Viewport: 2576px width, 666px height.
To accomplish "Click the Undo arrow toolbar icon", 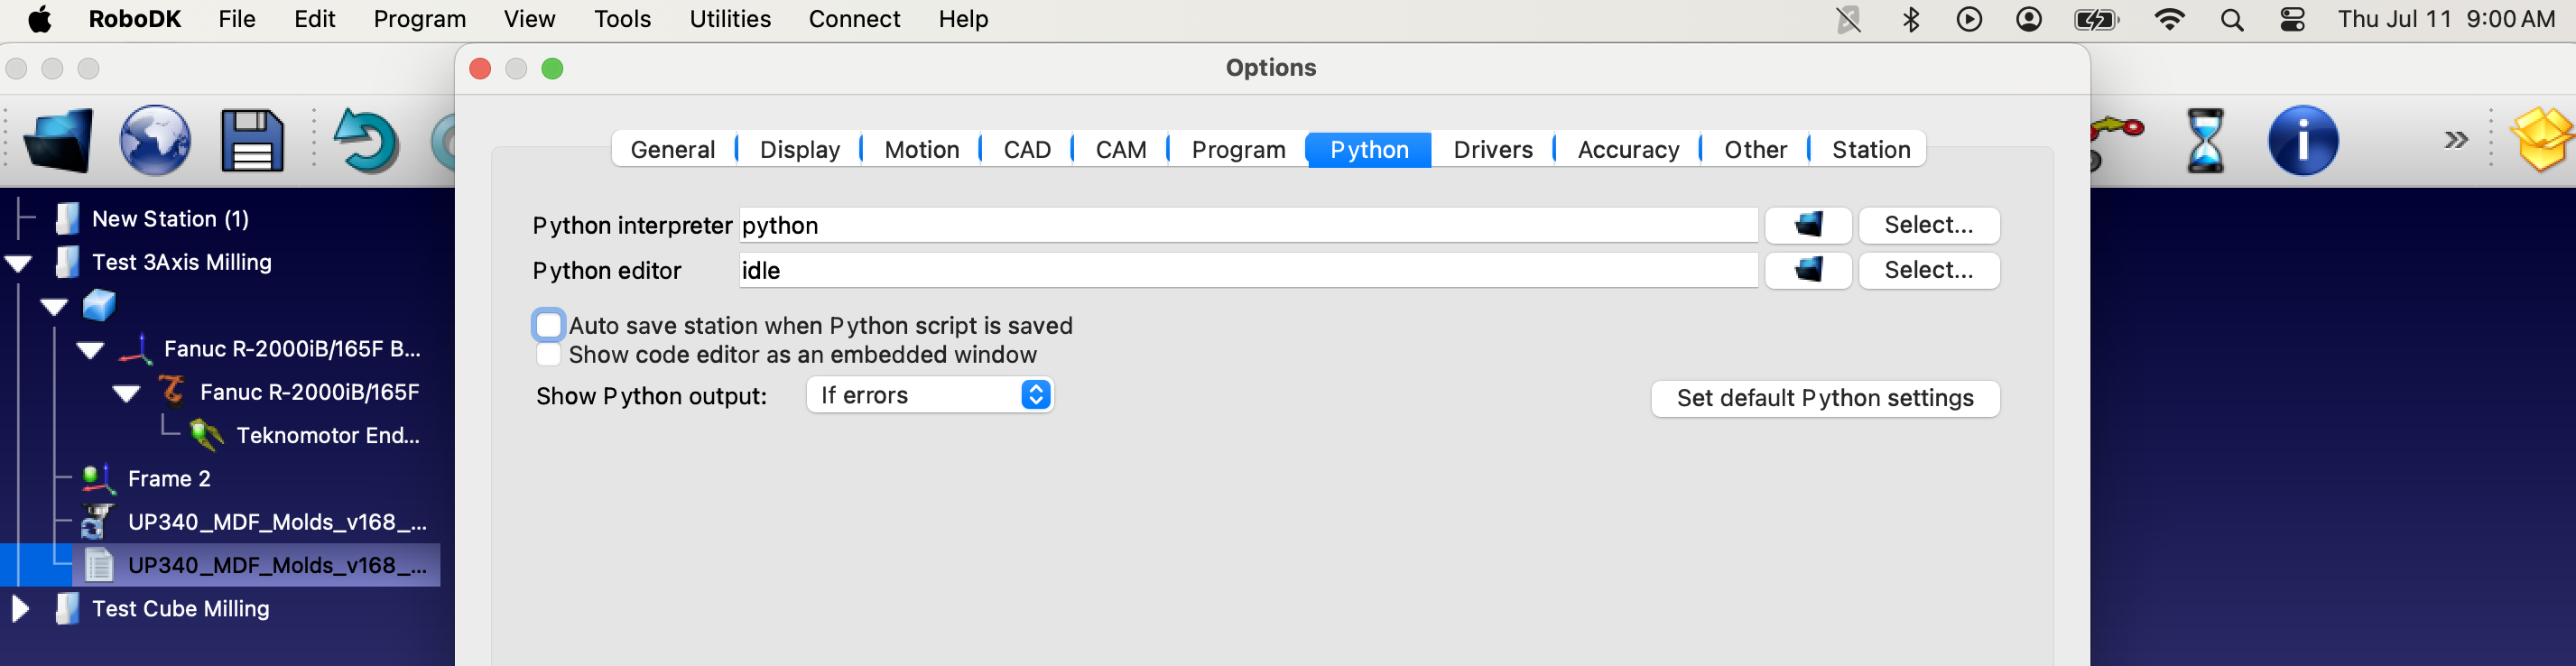I will 365,140.
